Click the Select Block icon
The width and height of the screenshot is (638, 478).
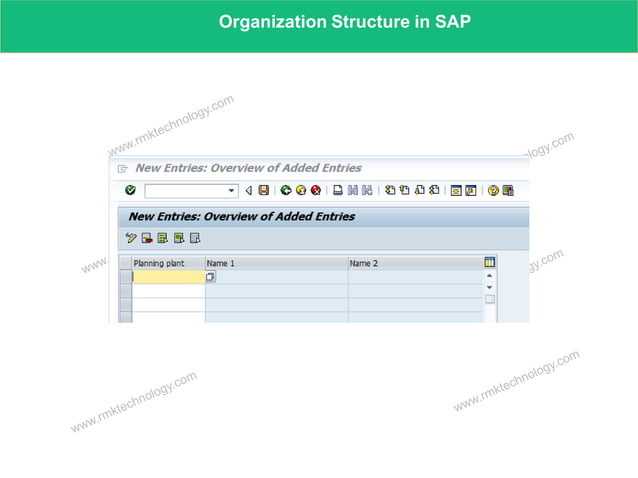click(x=179, y=238)
